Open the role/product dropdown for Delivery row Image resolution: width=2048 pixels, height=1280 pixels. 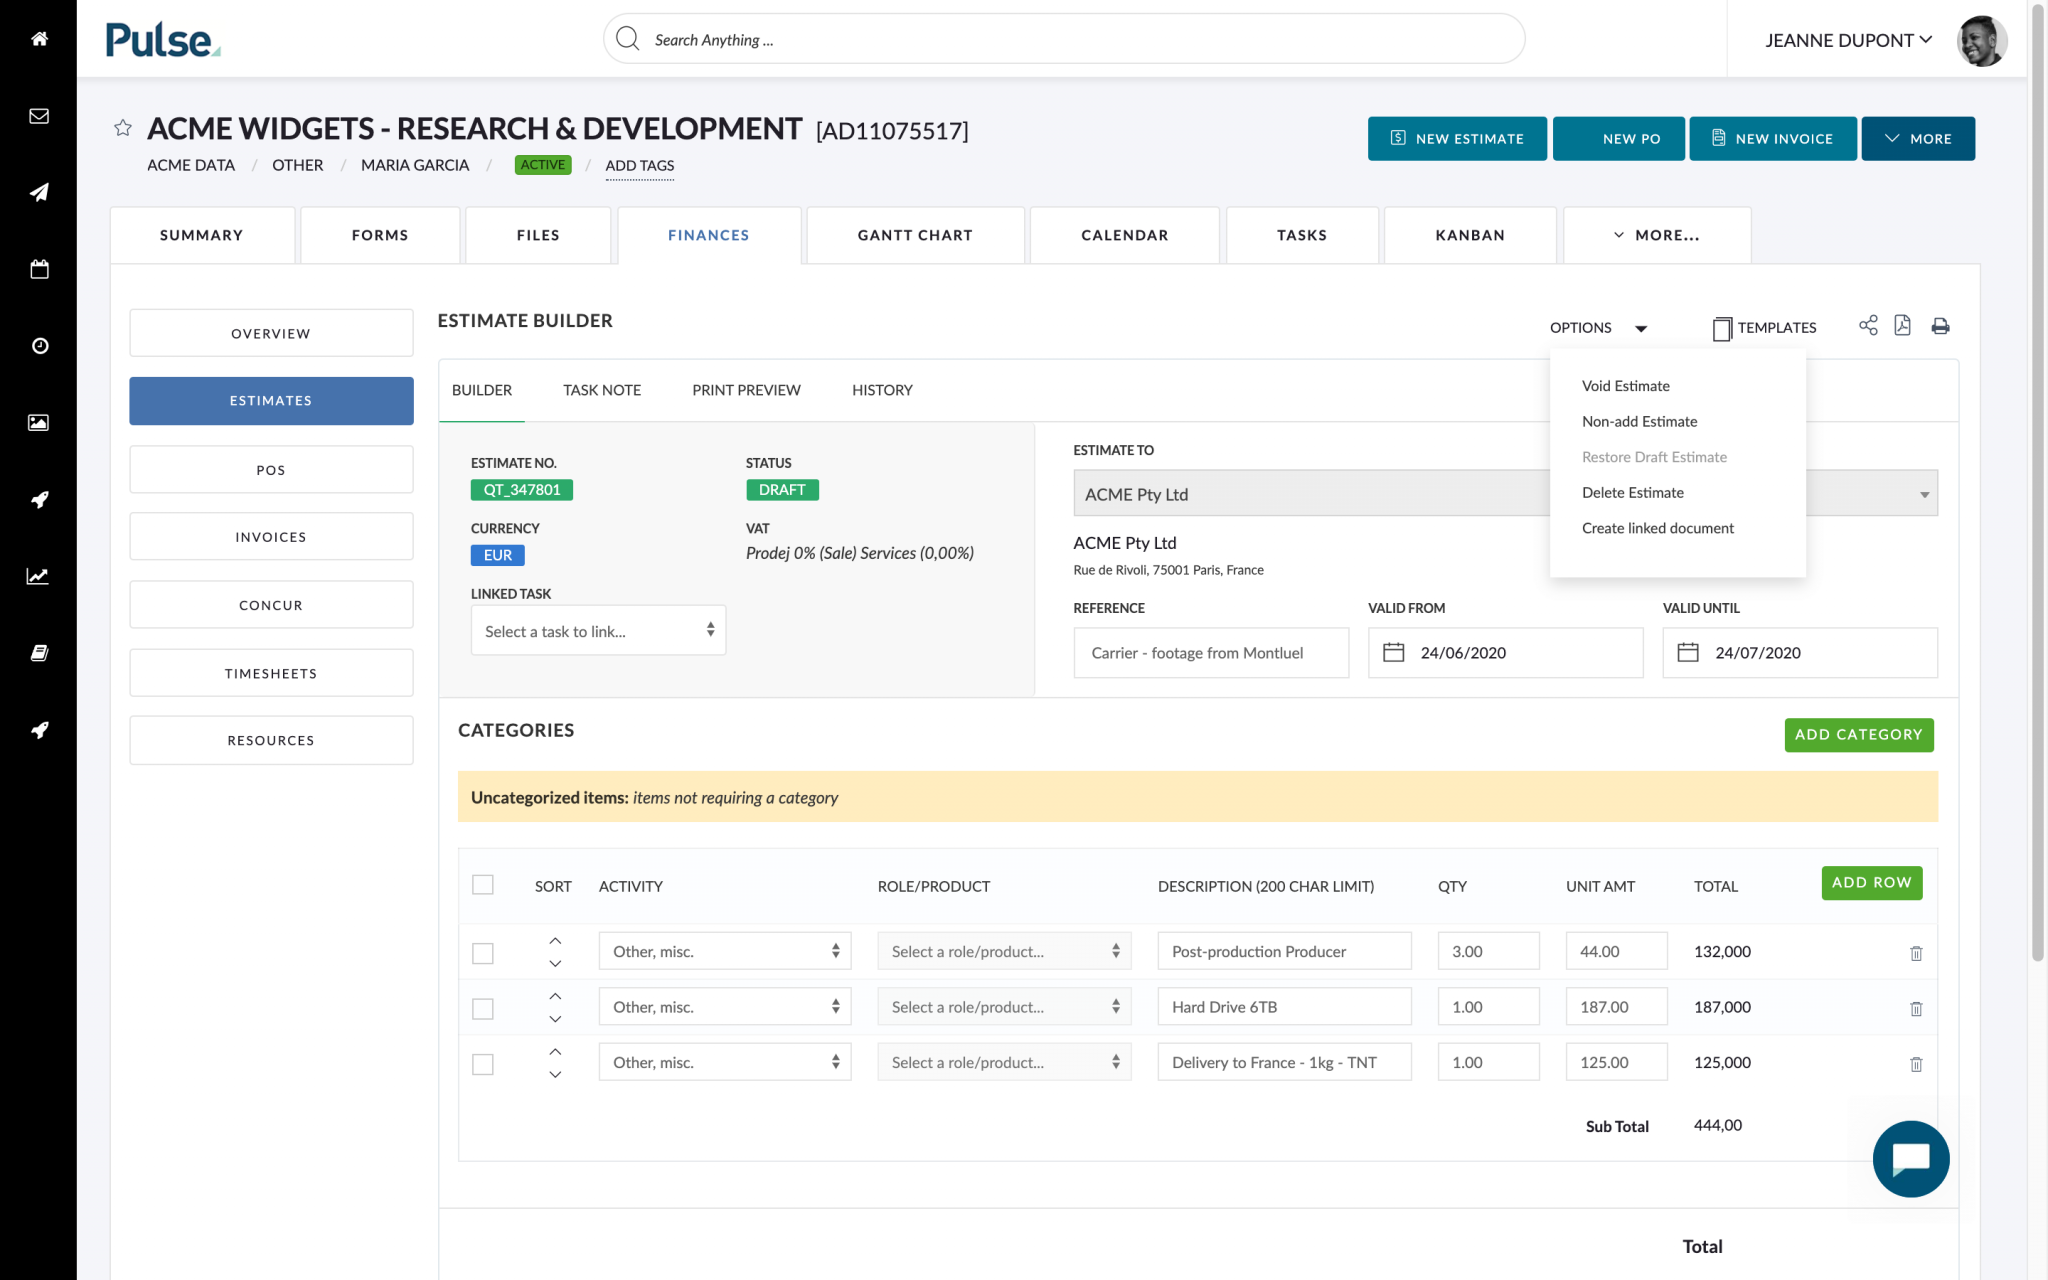tap(1004, 1062)
